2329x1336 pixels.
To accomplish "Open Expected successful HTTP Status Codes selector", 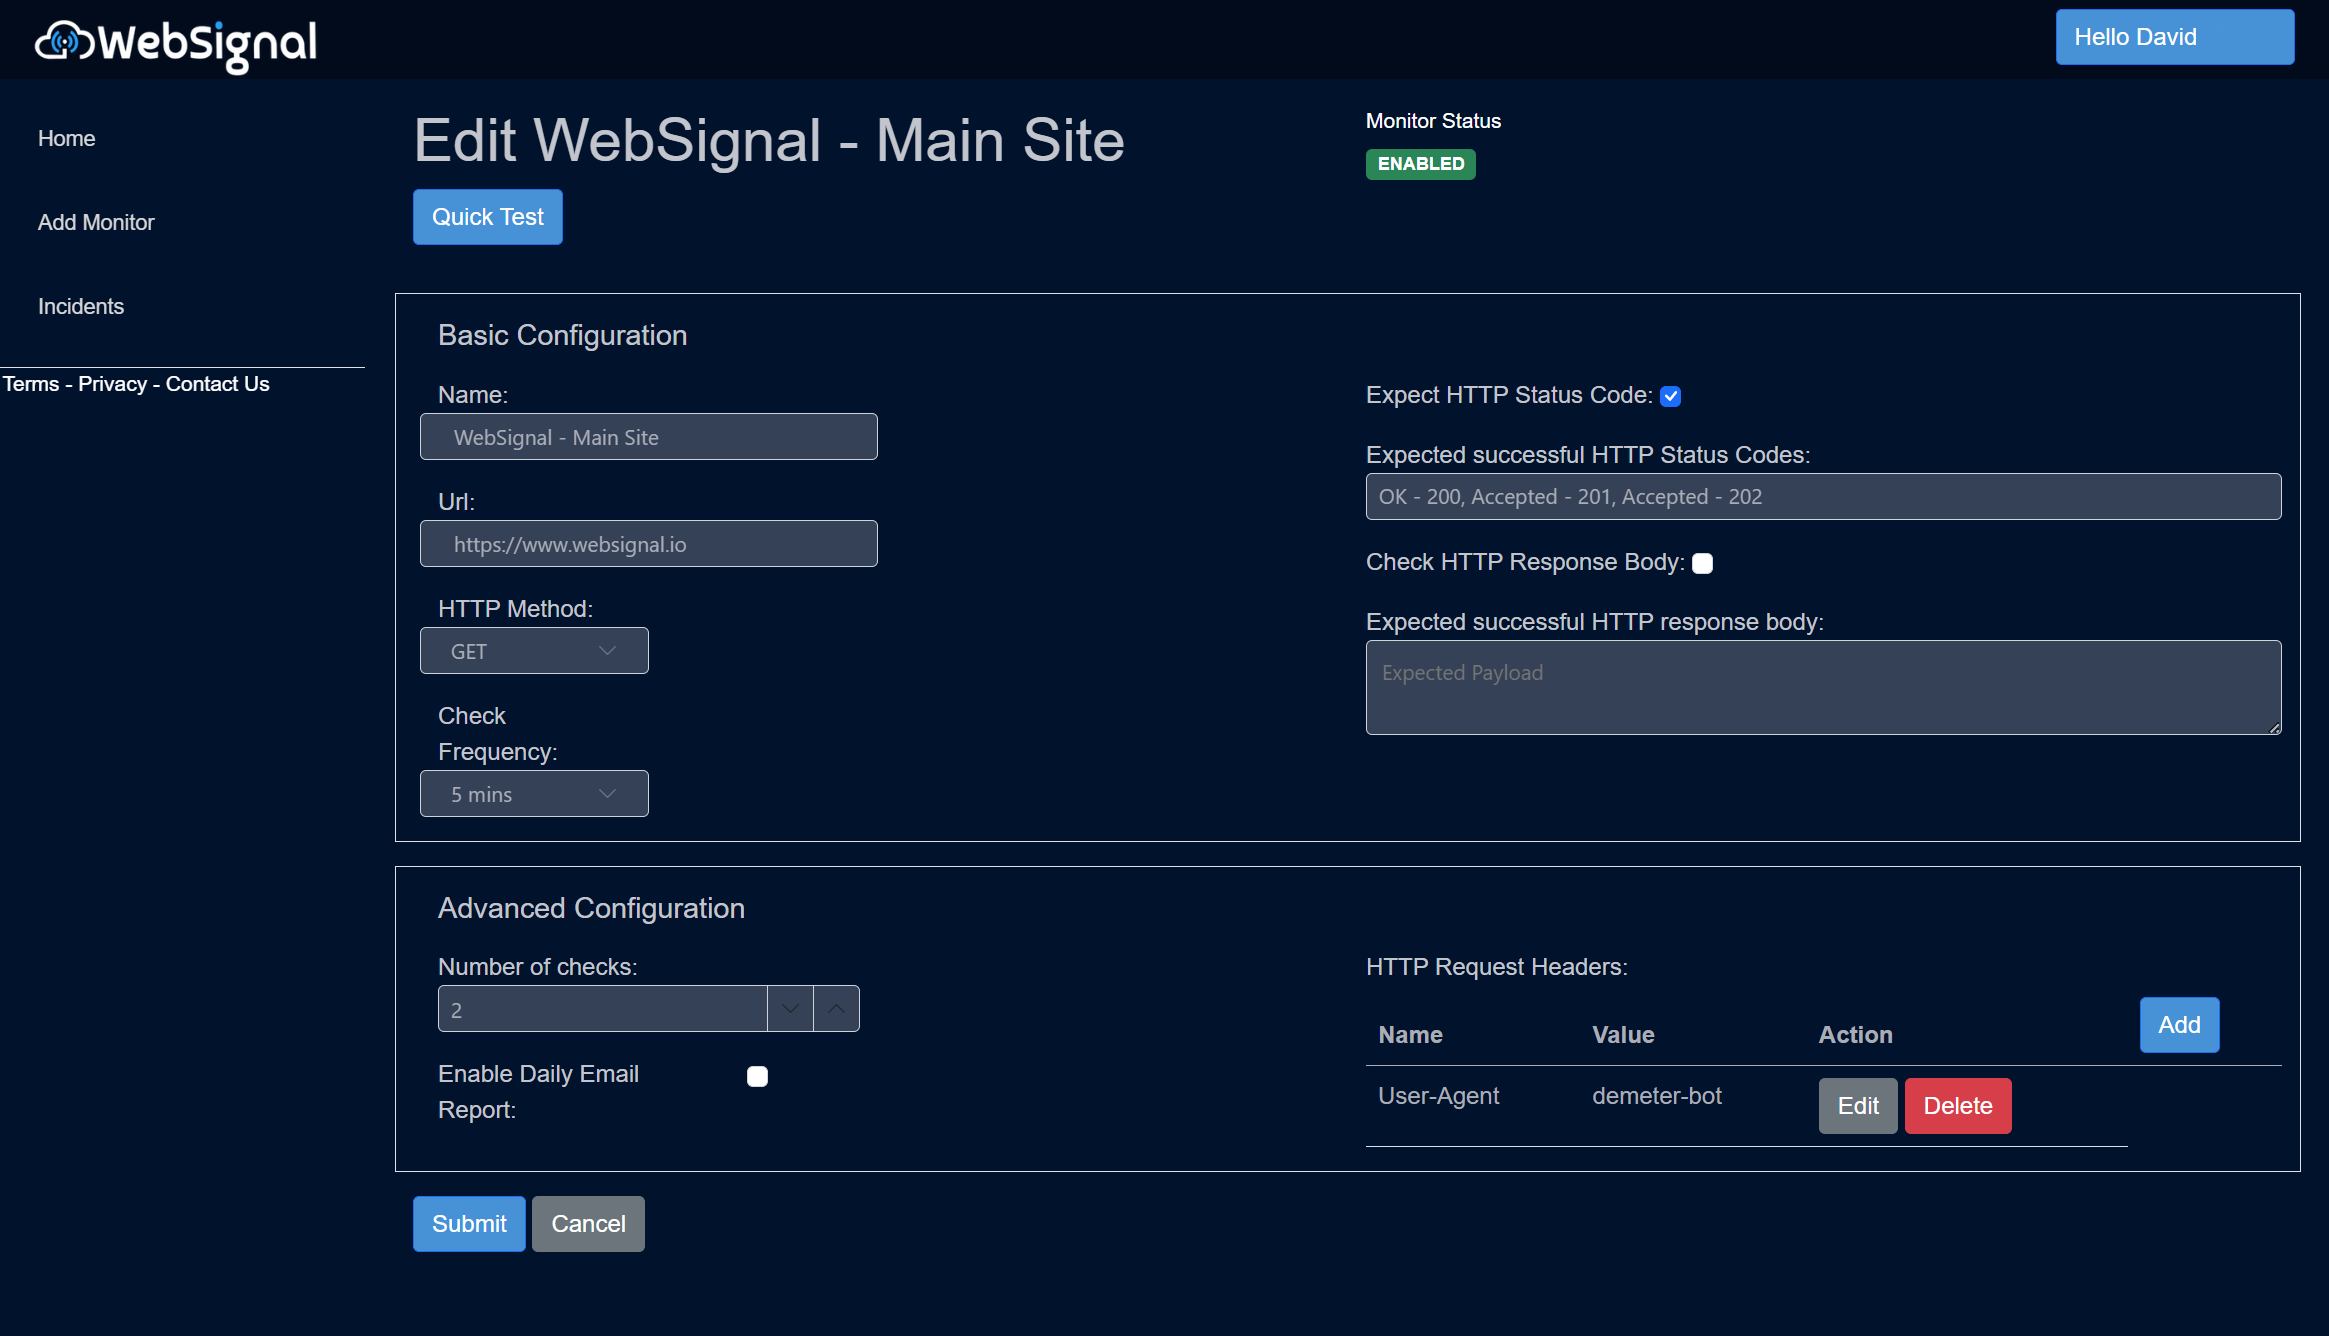I will pos(1823,497).
